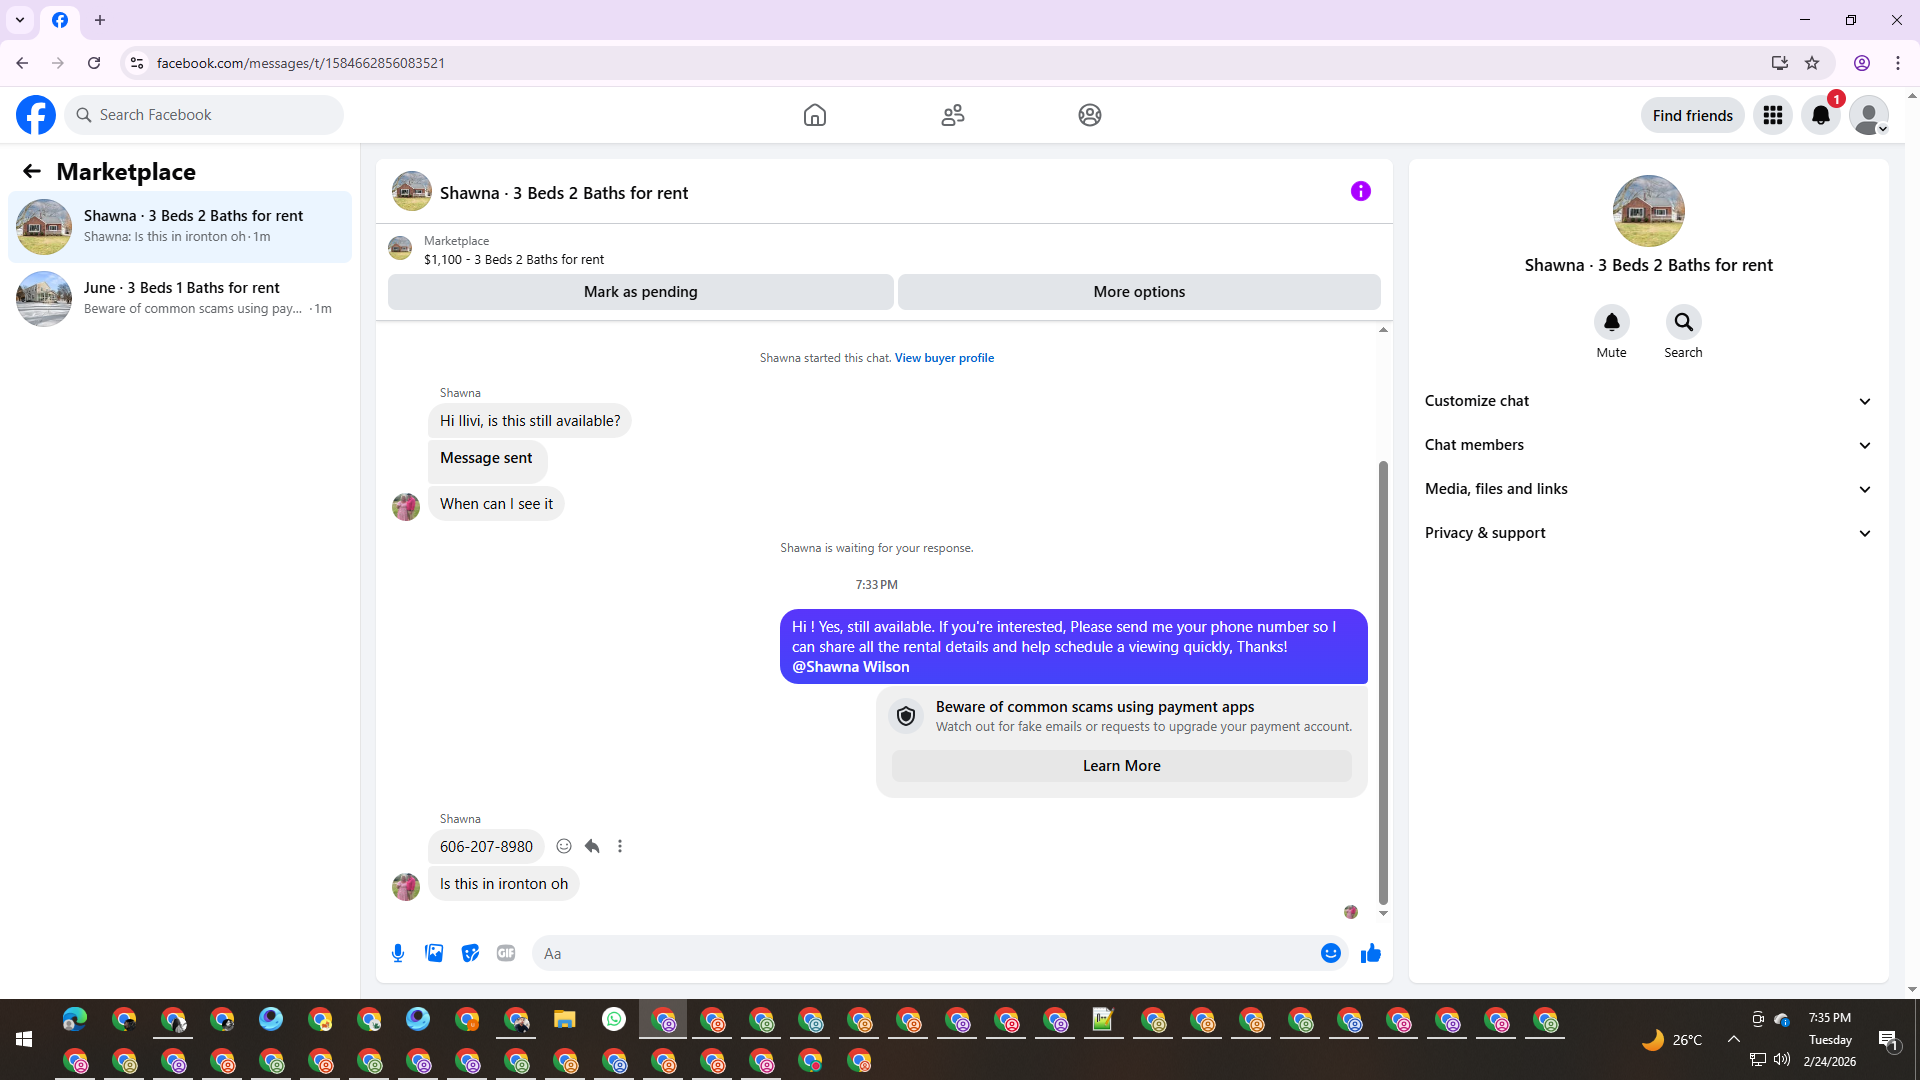Open the View buyer profile link
The width and height of the screenshot is (1920, 1080).
click(x=944, y=358)
